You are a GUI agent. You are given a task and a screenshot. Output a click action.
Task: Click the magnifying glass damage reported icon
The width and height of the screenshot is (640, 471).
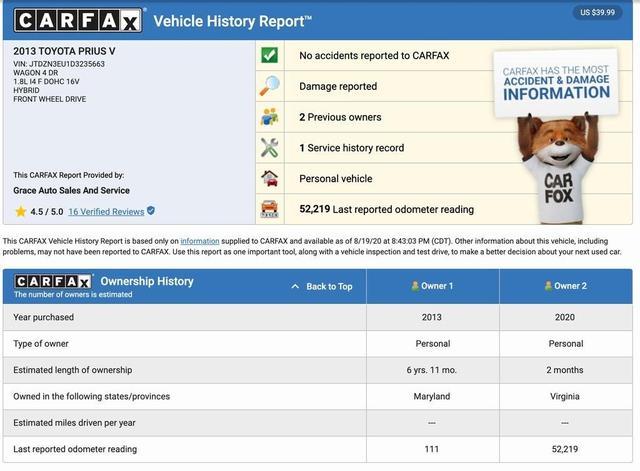[x=269, y=86]
